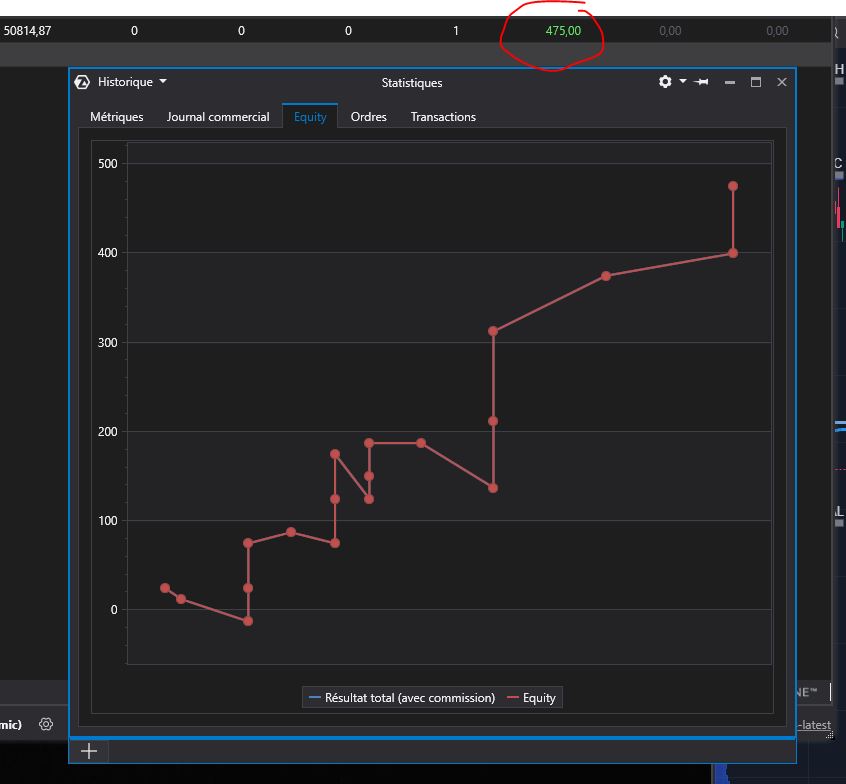This screenshot has width=846, height=784.
Task: Toggle the Résultat total (avec commission) legend entry
Action: click(x=402, y=698)
